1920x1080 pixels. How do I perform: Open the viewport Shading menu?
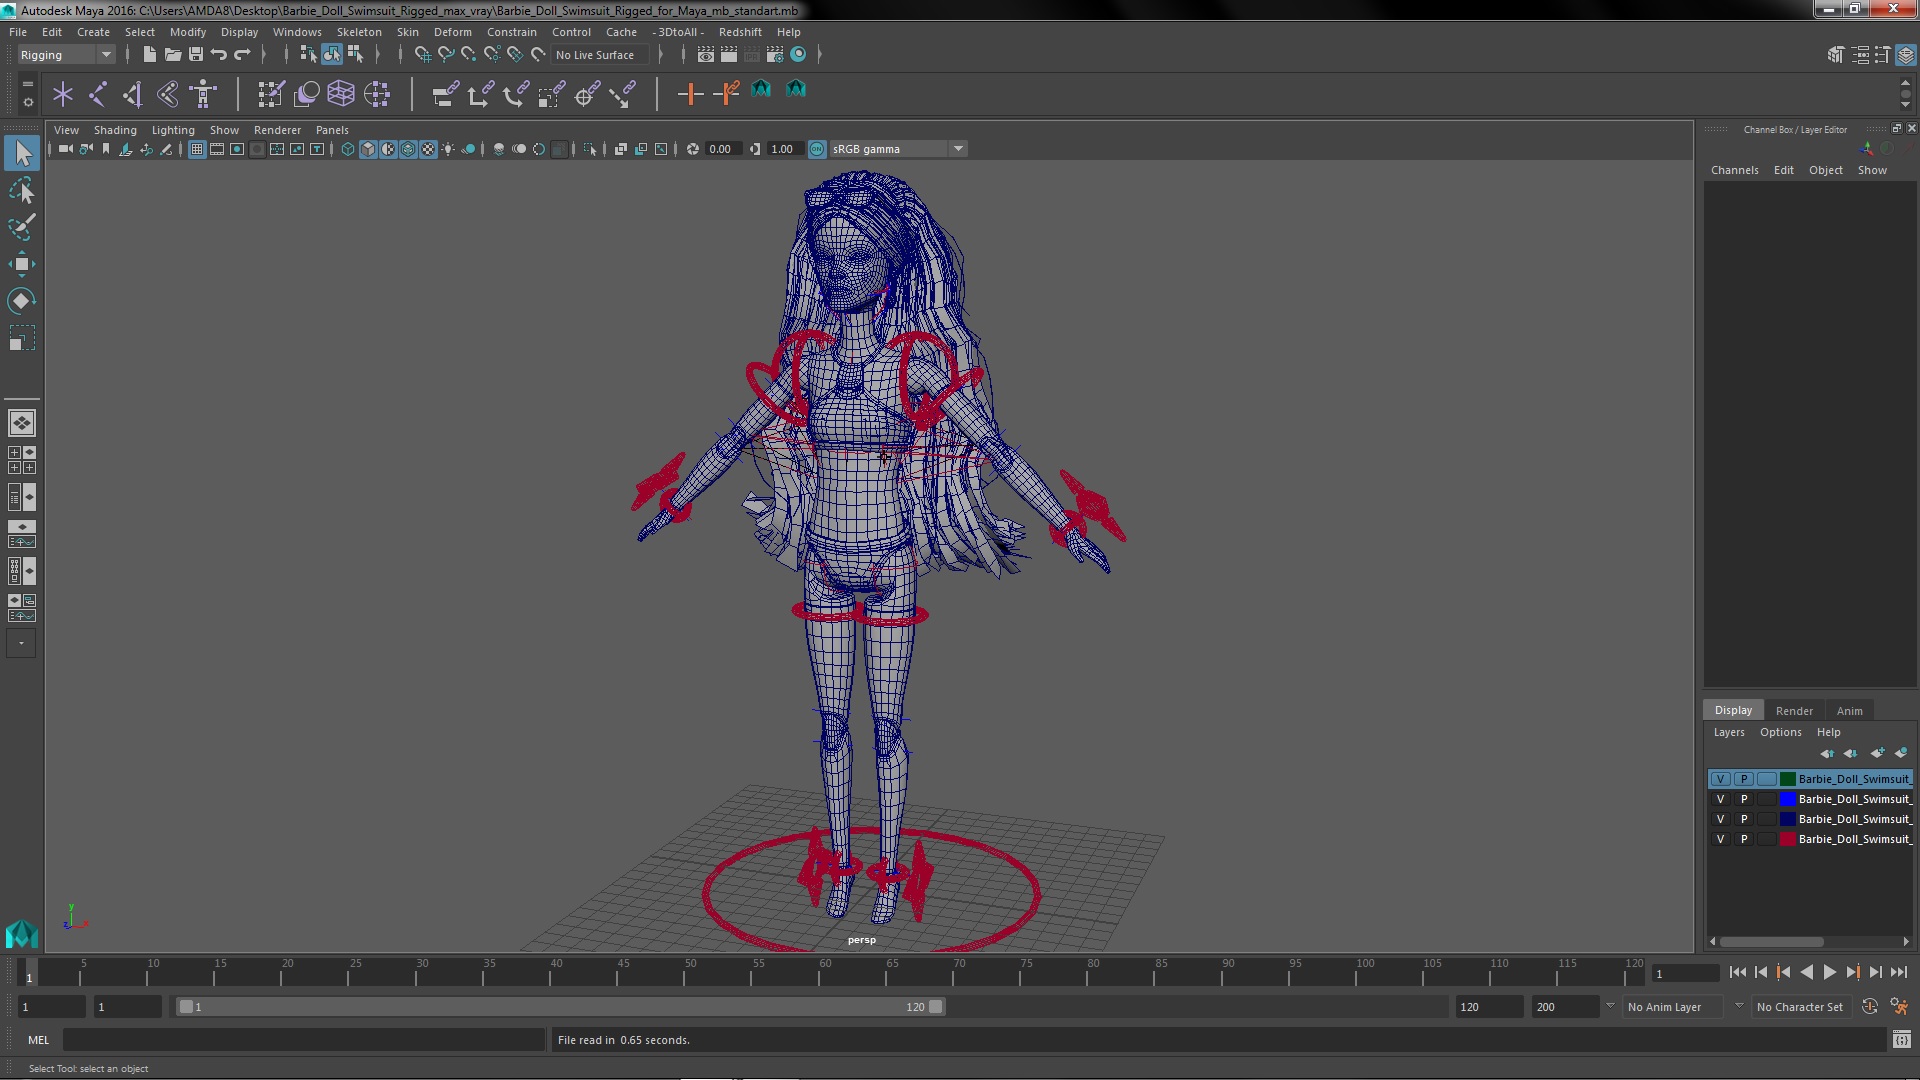(x=115, y=130)
